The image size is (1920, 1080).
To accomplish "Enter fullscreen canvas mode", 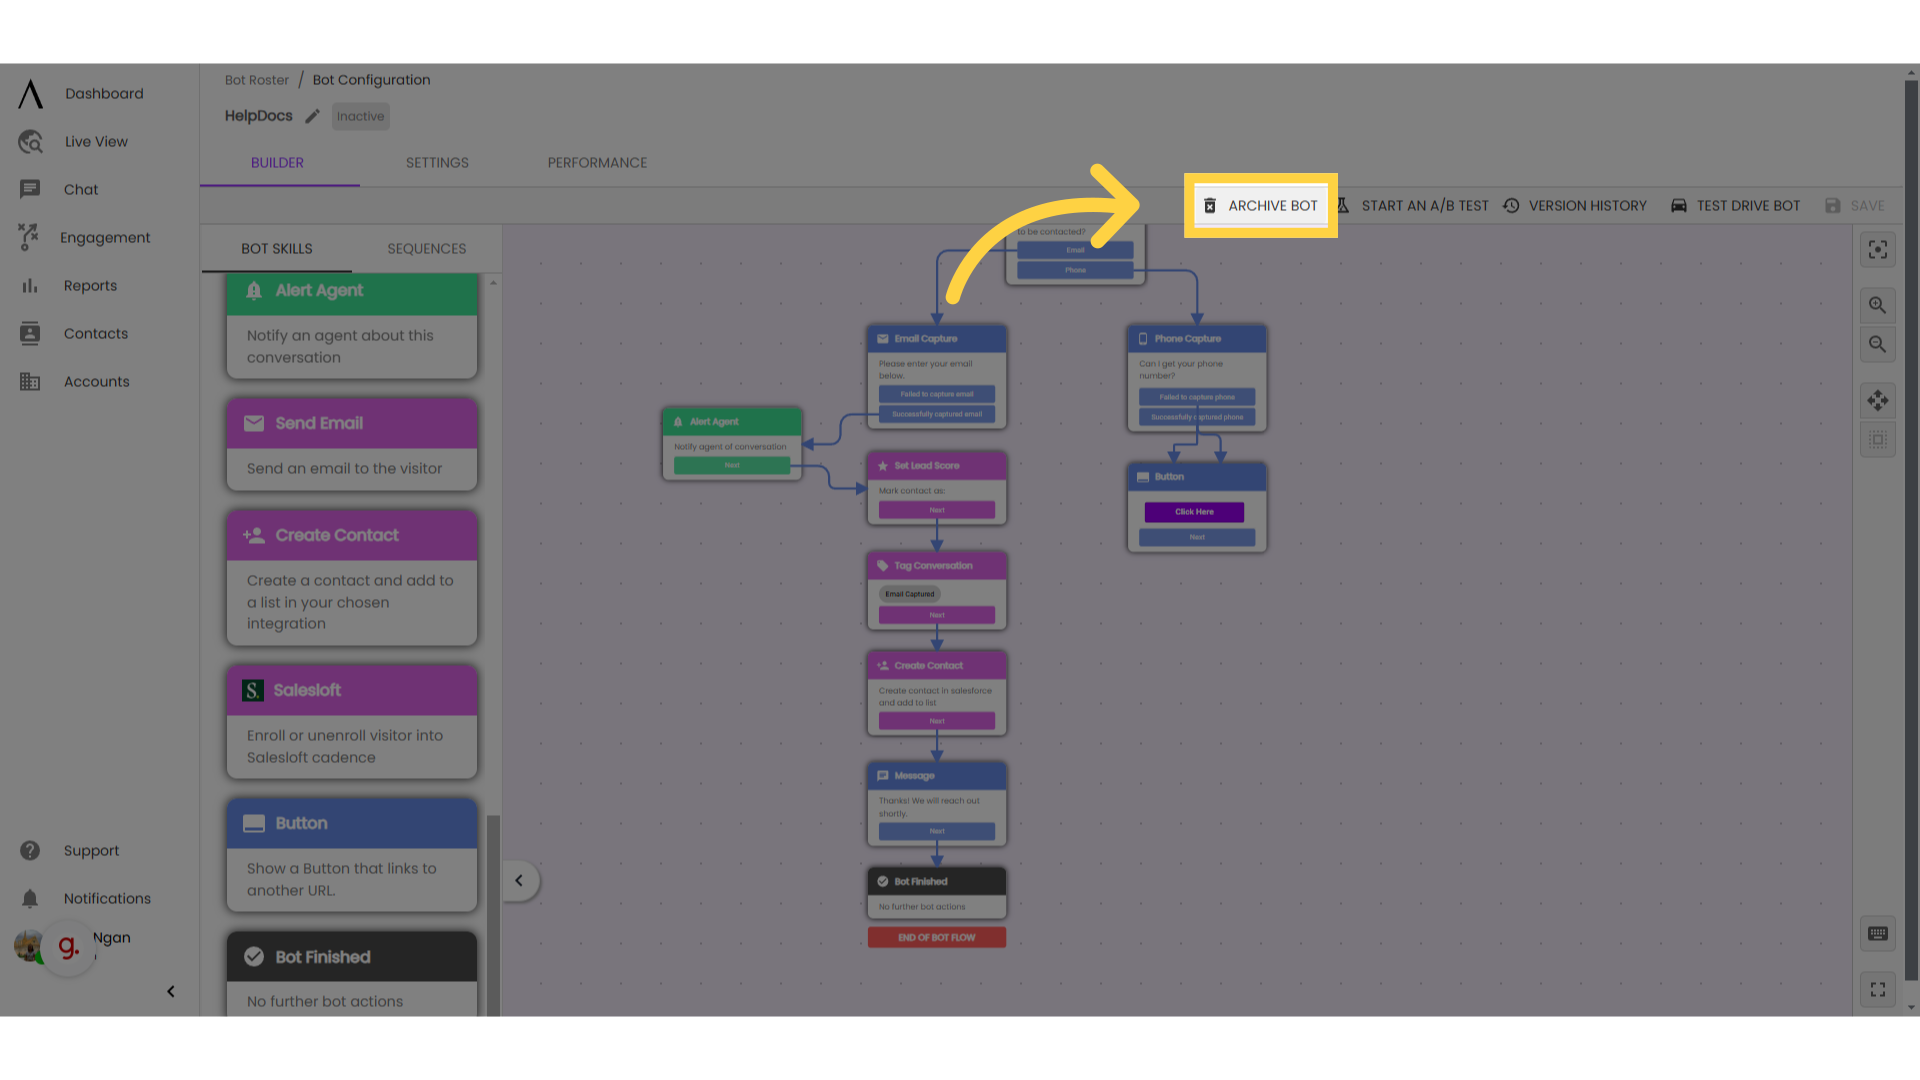I will coord(1878,990).
